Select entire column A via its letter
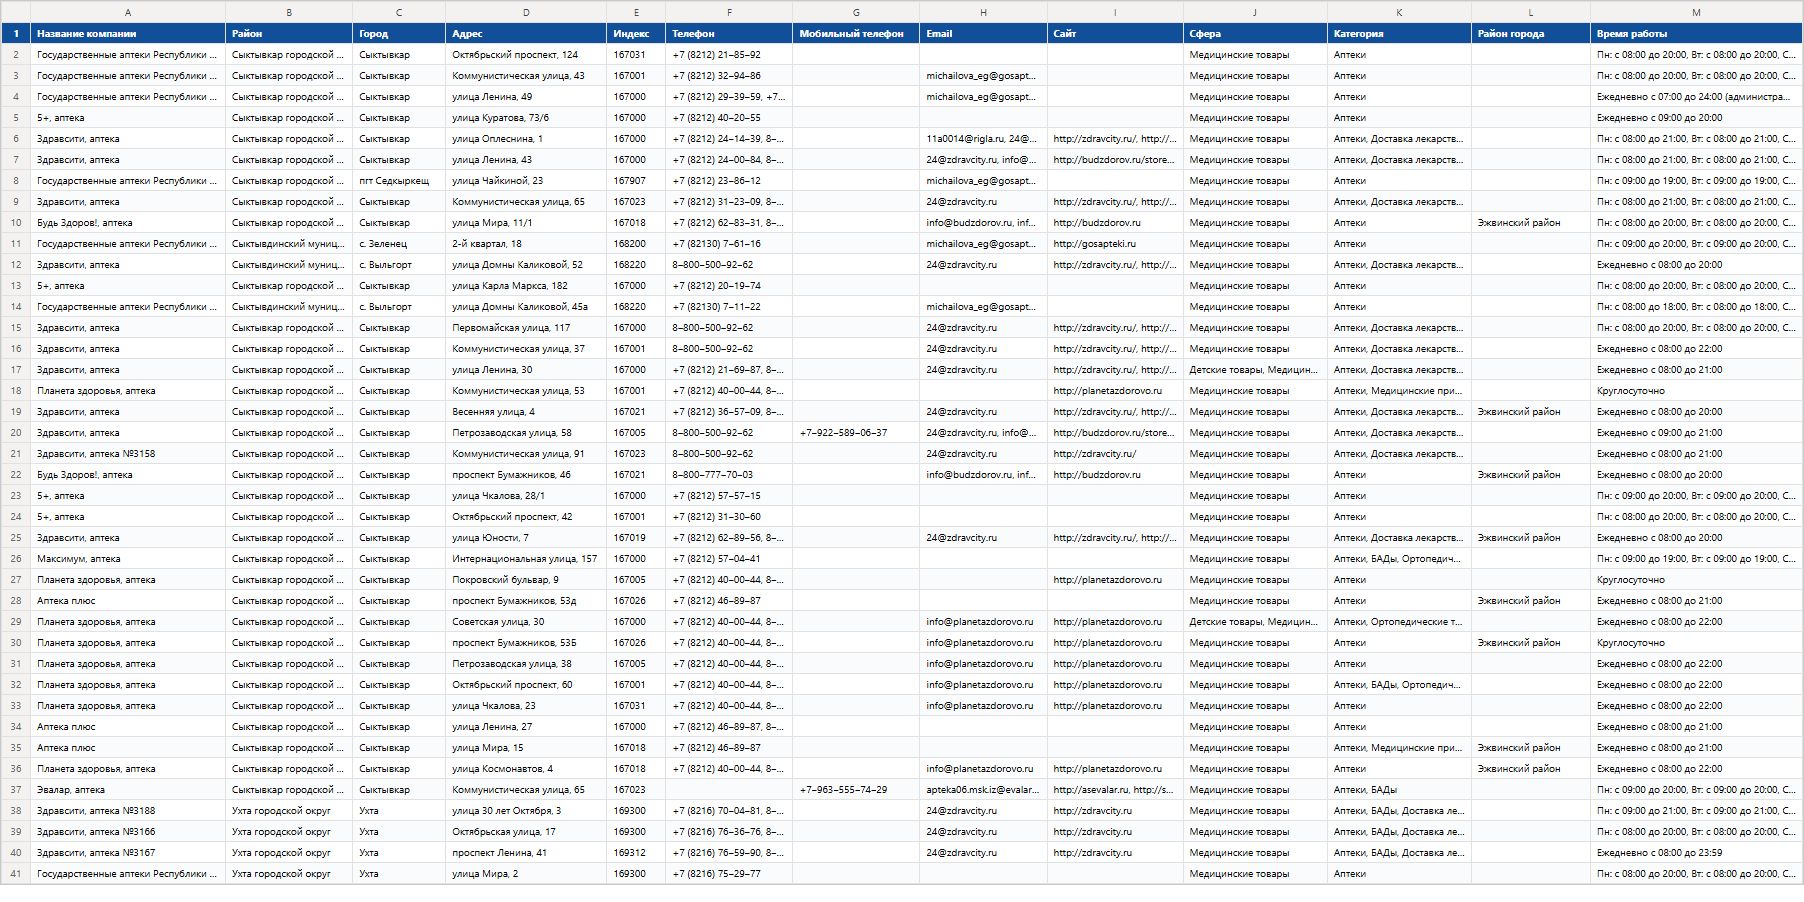 point(128,12)
